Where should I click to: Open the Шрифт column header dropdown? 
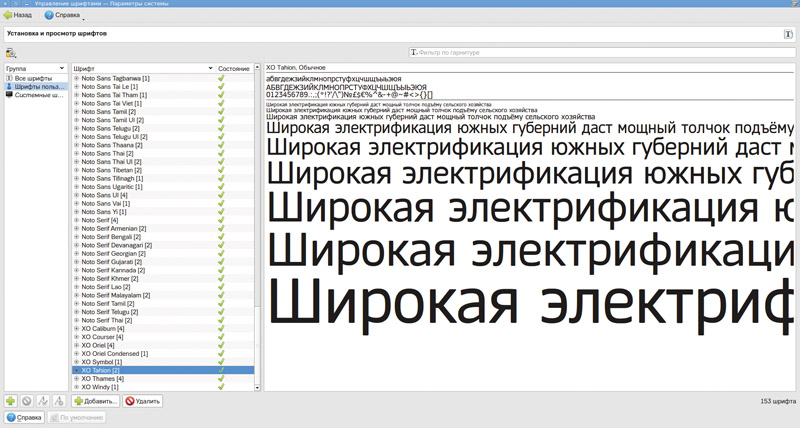(x=210, y=68)
